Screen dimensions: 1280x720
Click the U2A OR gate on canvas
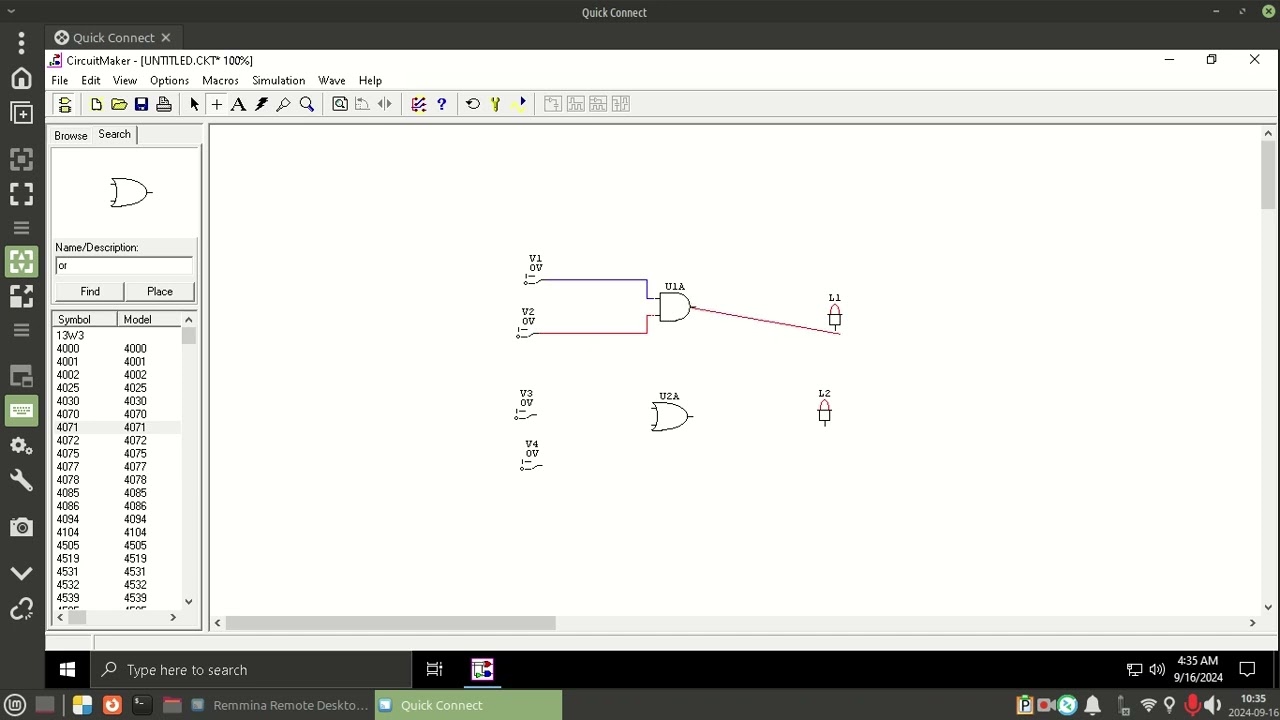point(670,417)
